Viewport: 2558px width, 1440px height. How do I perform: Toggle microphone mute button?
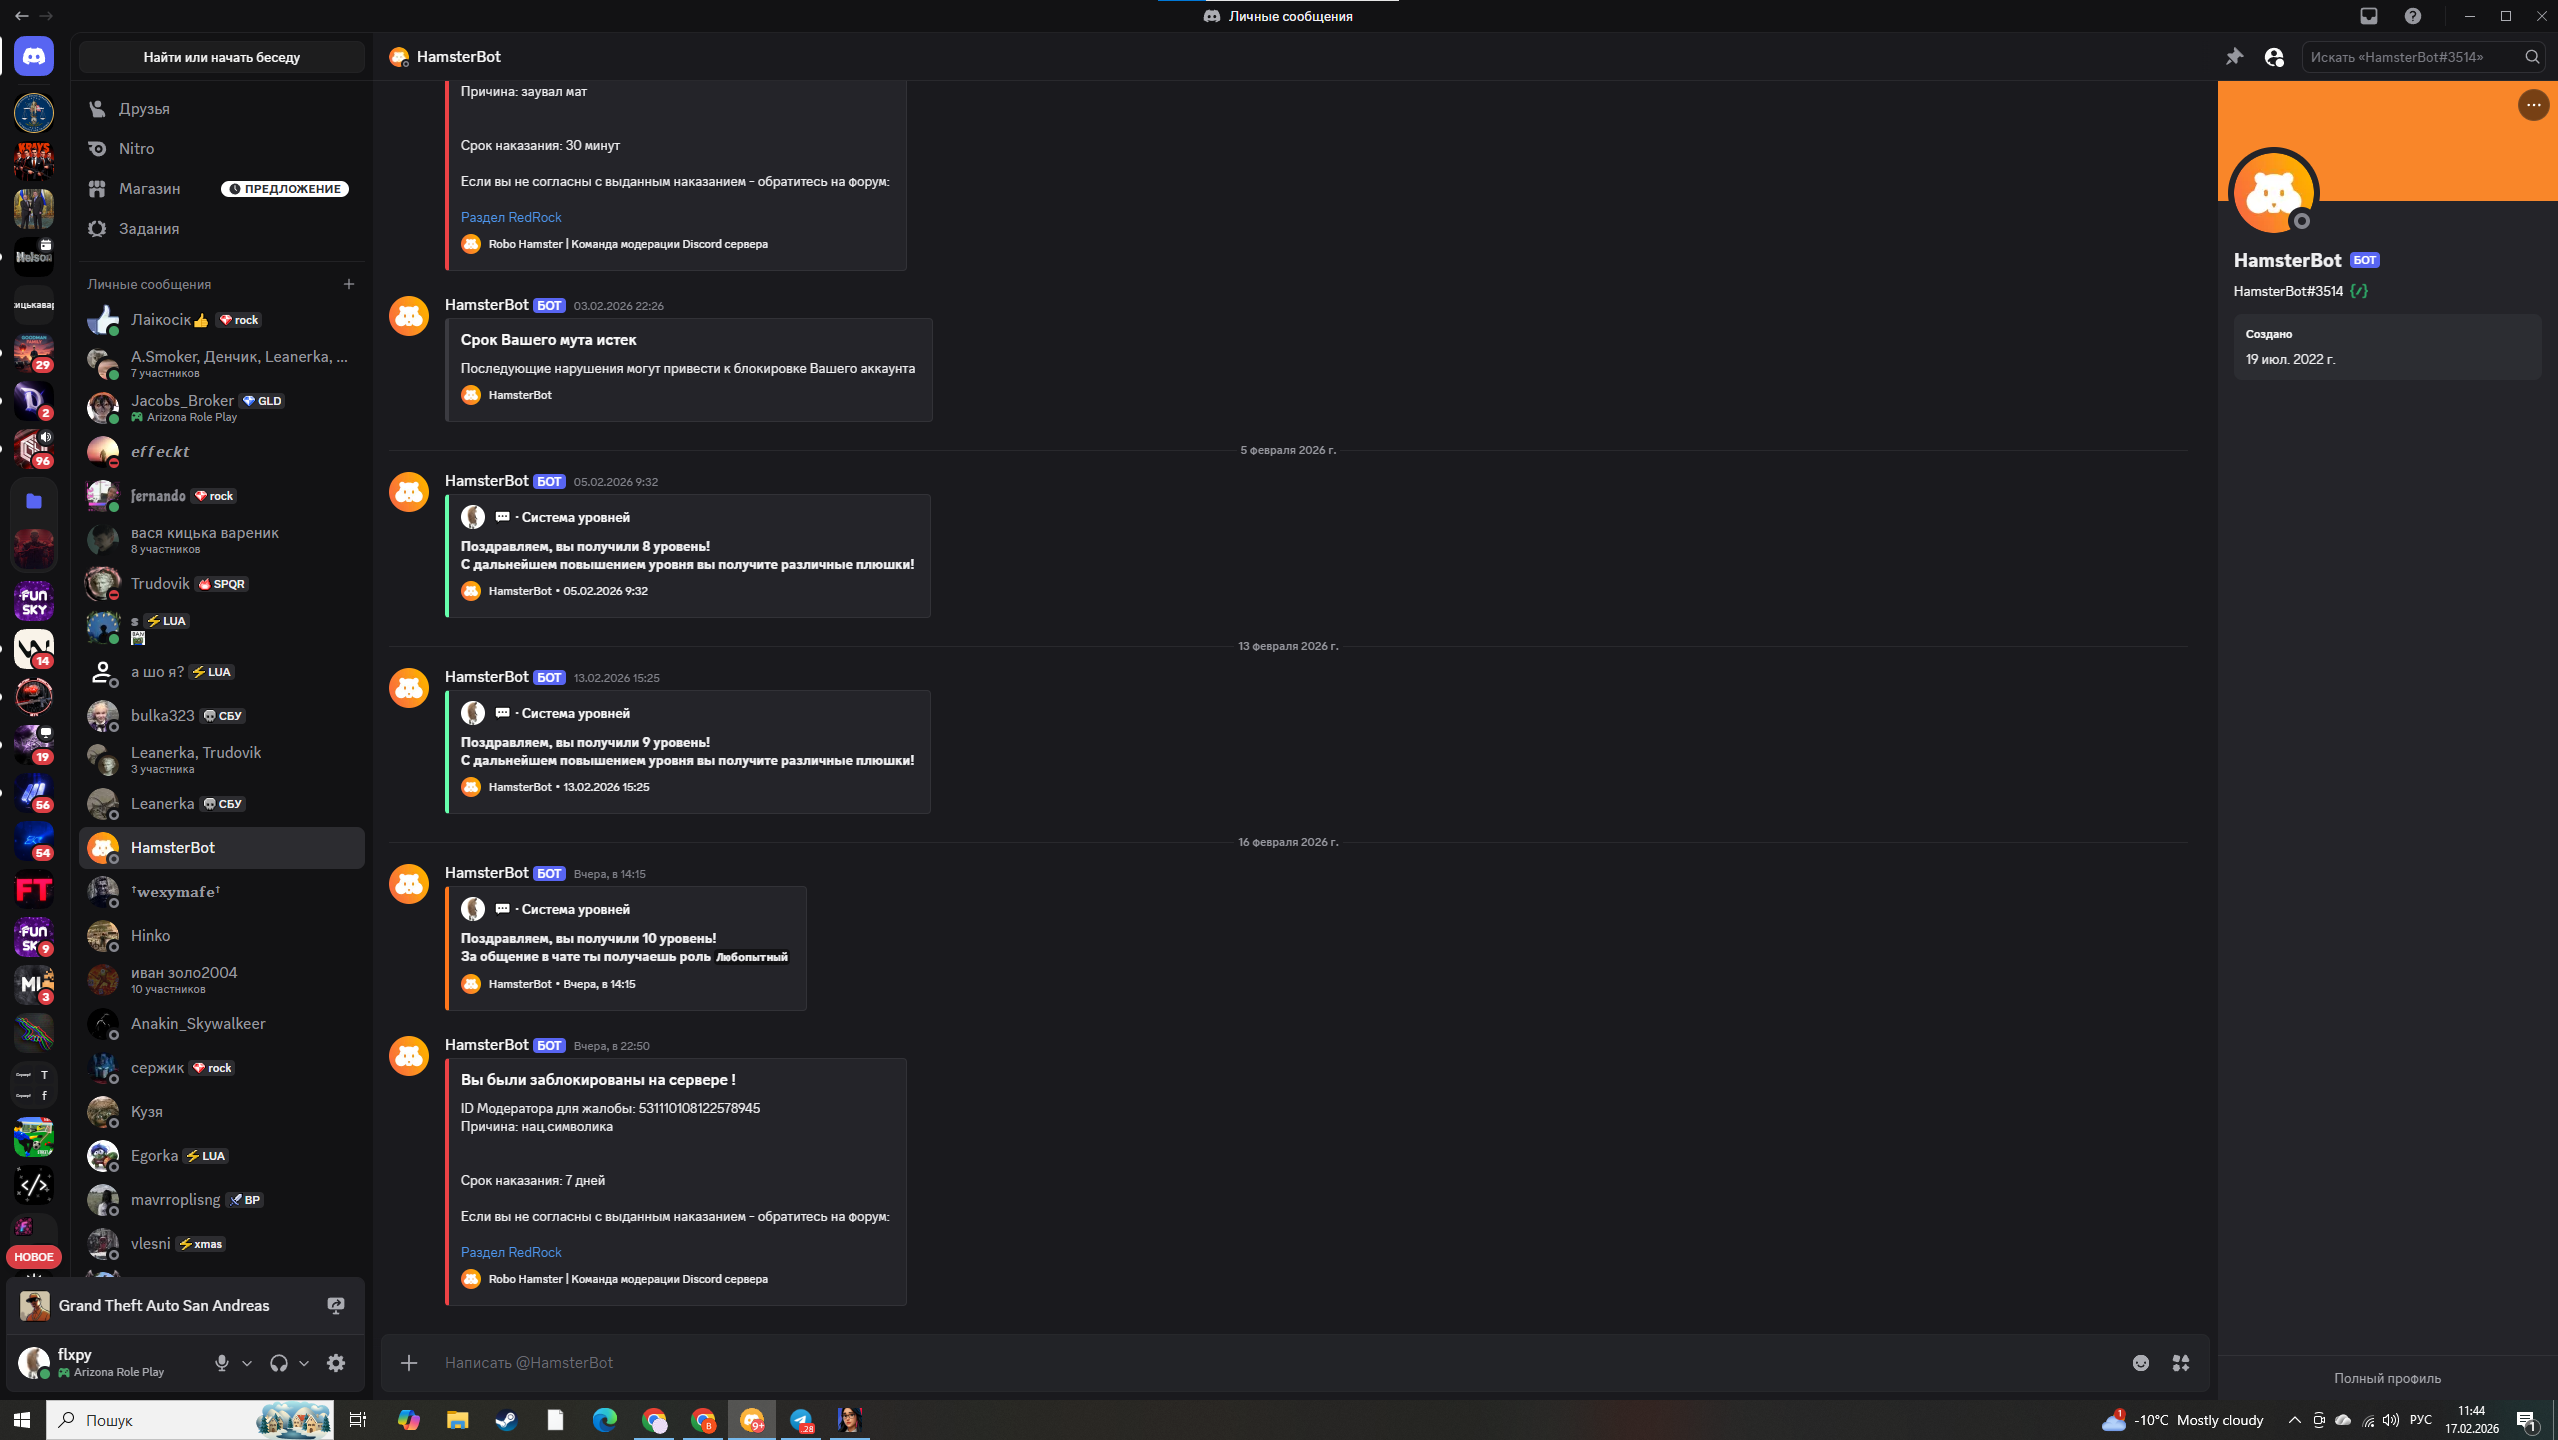pyautogui.click(x=221, y=1363)
